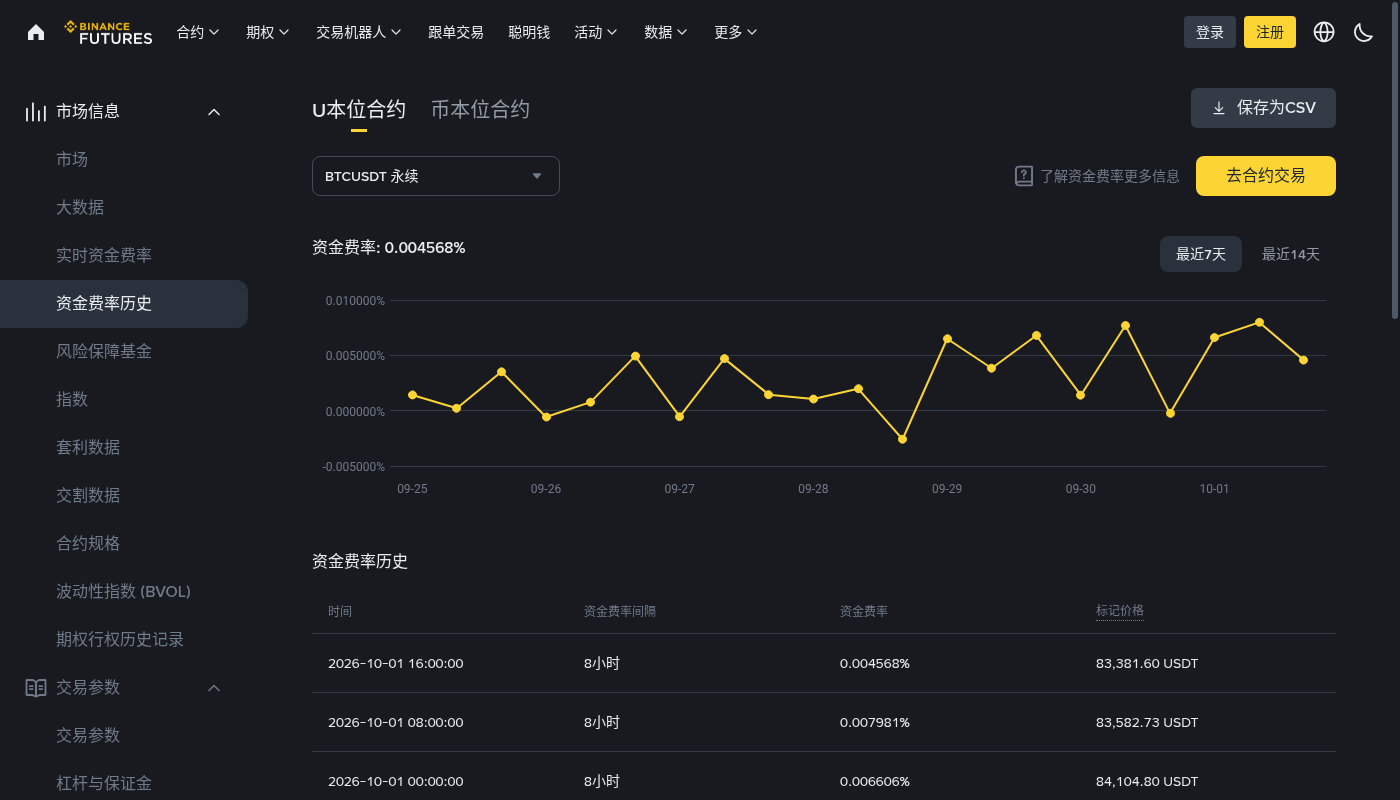Switch to the U本位合约 tab

tap(359, 110)
